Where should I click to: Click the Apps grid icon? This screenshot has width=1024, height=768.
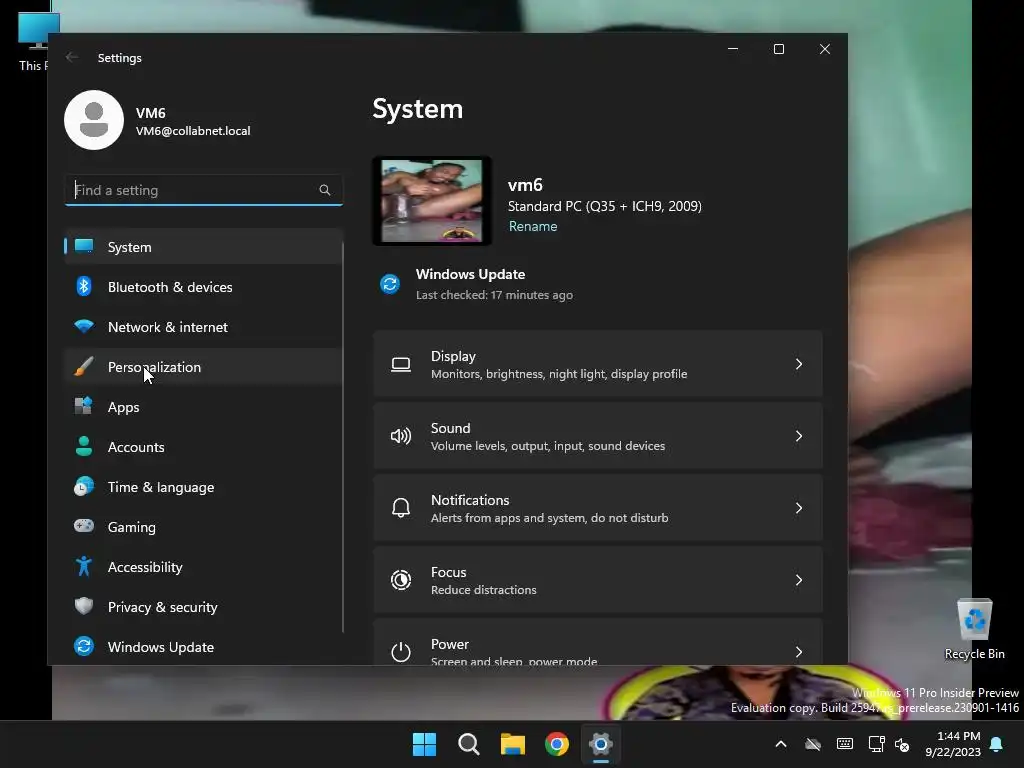click(x=84, y=406)
